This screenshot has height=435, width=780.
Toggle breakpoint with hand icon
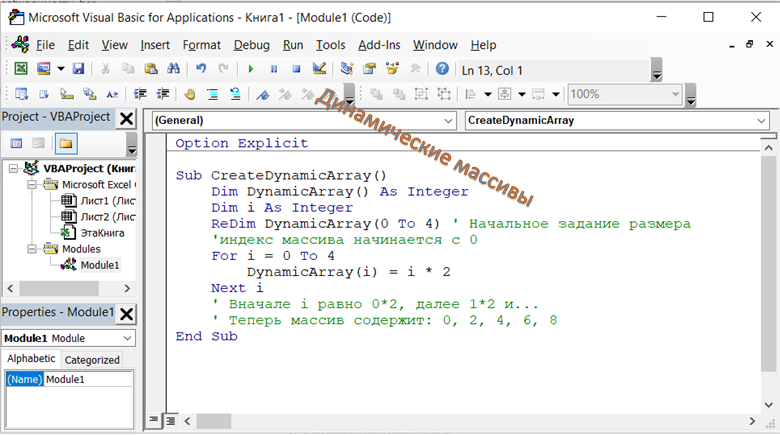point(190,94)
